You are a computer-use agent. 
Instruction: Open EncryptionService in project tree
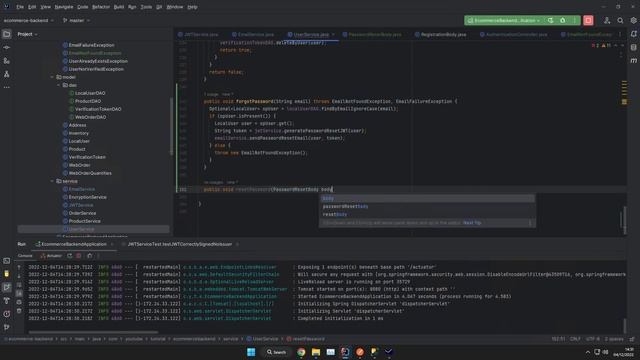tap(87, 197)
